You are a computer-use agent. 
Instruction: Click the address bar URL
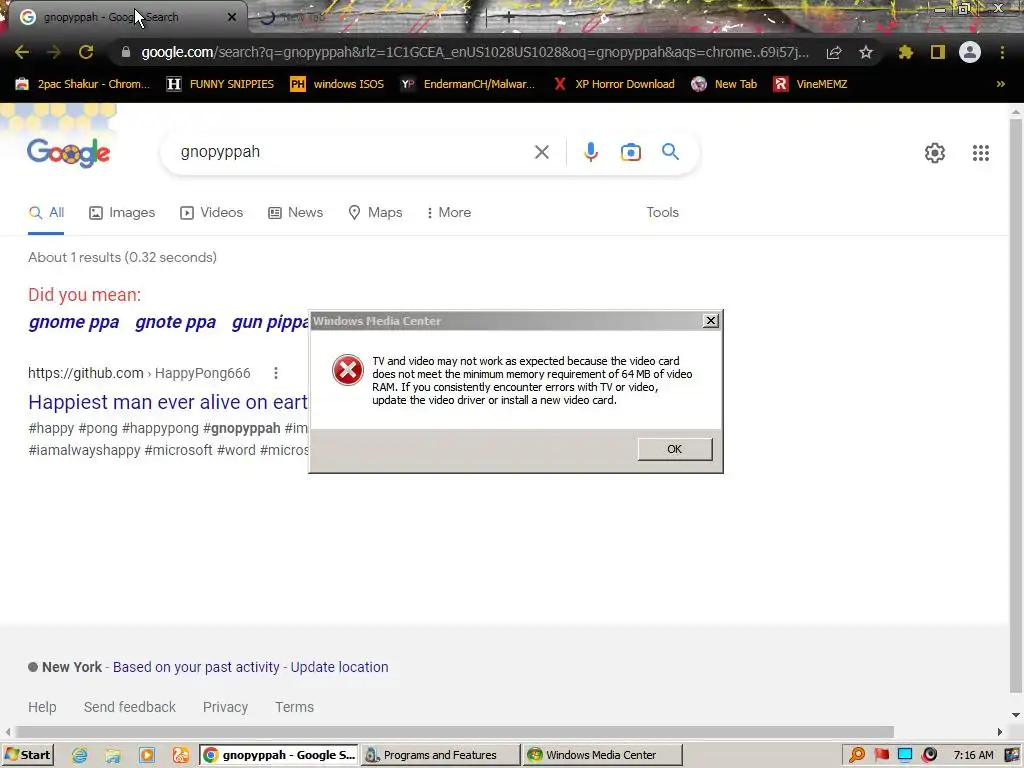click(x=475, y=52)
